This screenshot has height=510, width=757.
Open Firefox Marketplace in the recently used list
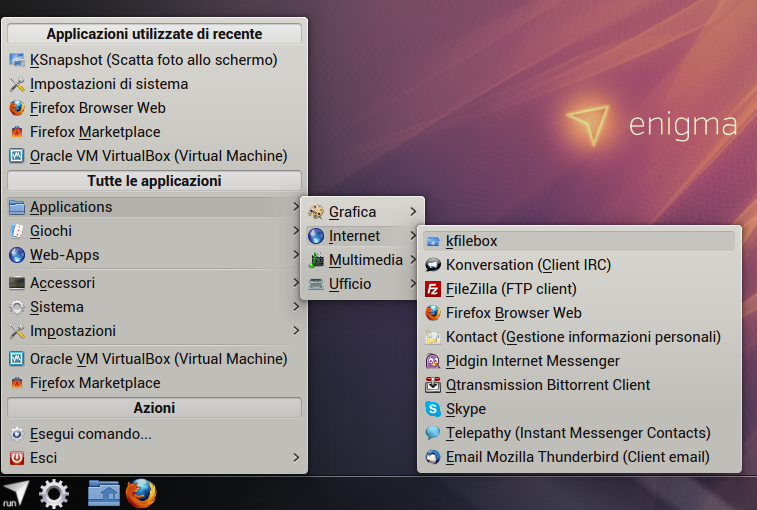(x=154, y=132)
